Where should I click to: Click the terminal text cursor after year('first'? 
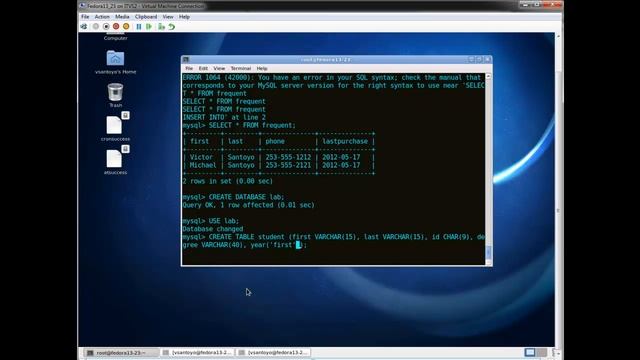298,245
